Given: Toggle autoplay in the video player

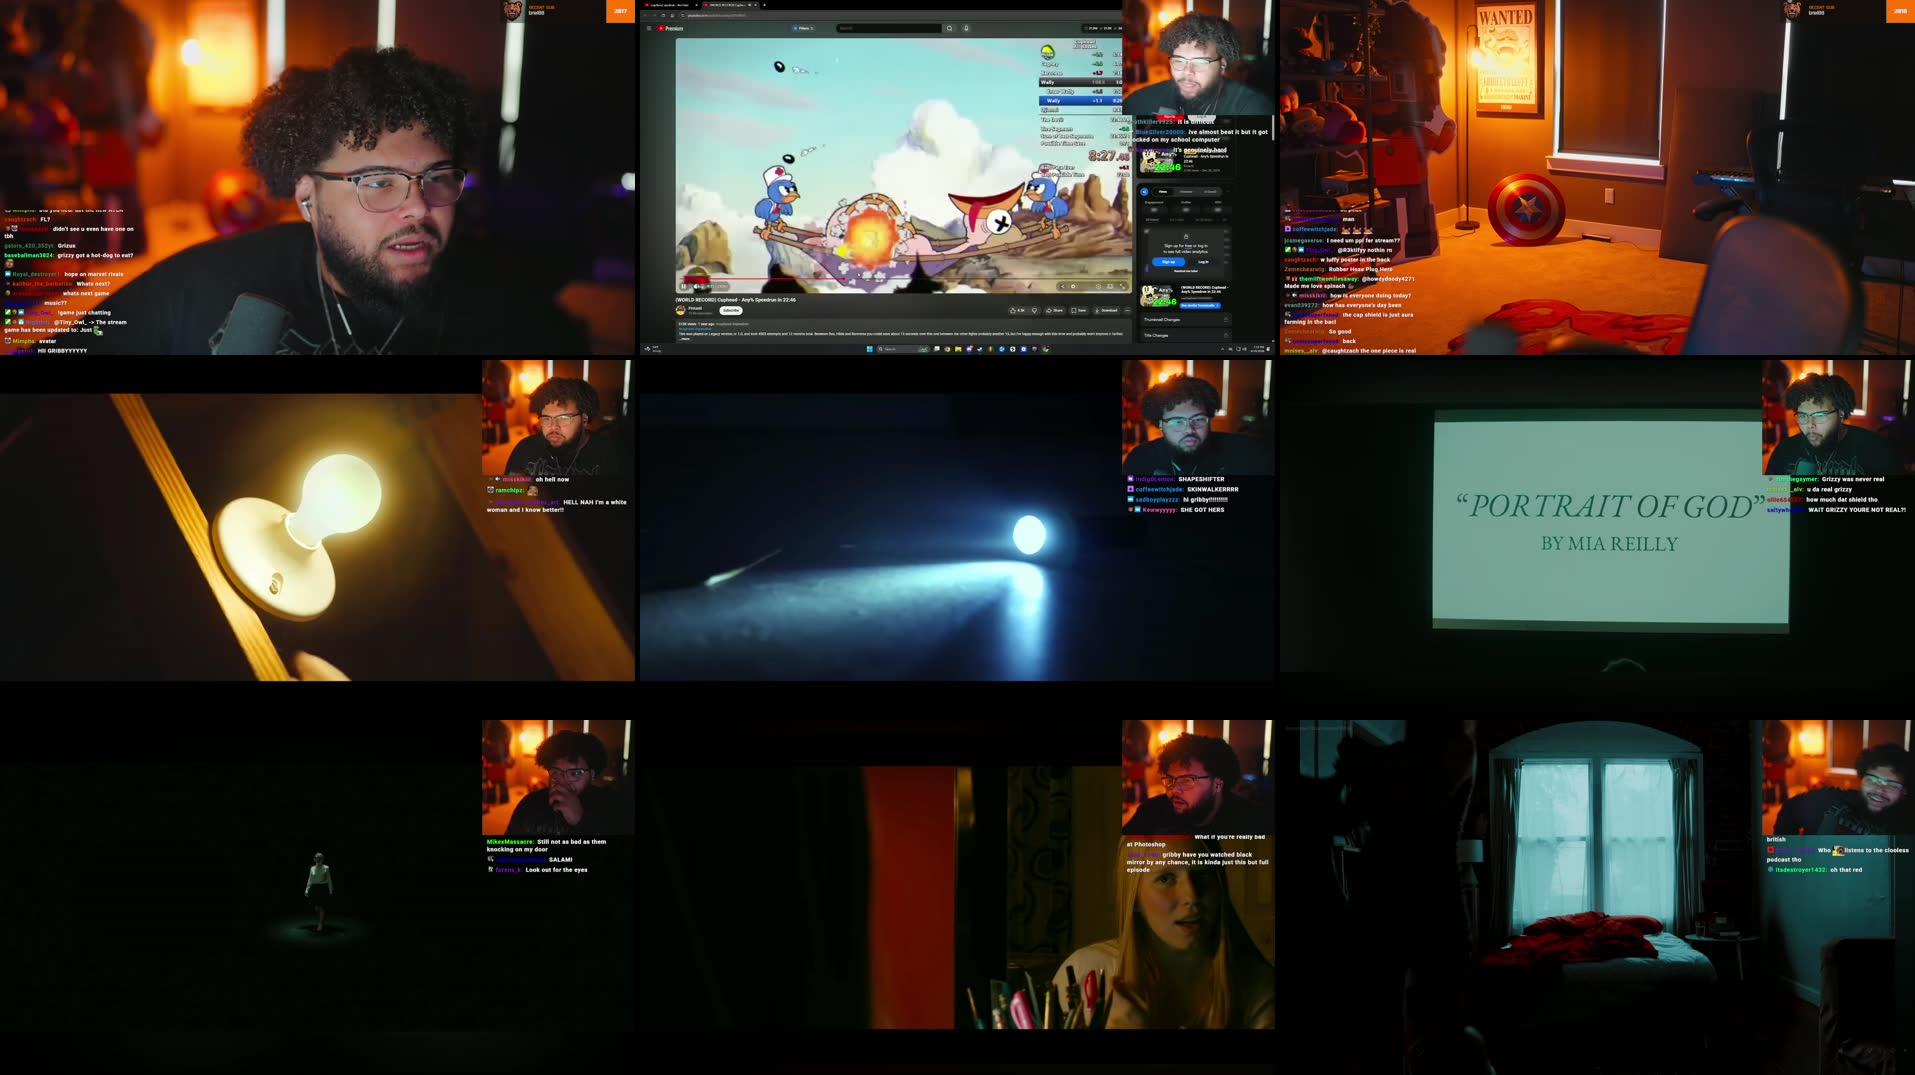Looking at the screenshot, I should (x=1073, y=286).
